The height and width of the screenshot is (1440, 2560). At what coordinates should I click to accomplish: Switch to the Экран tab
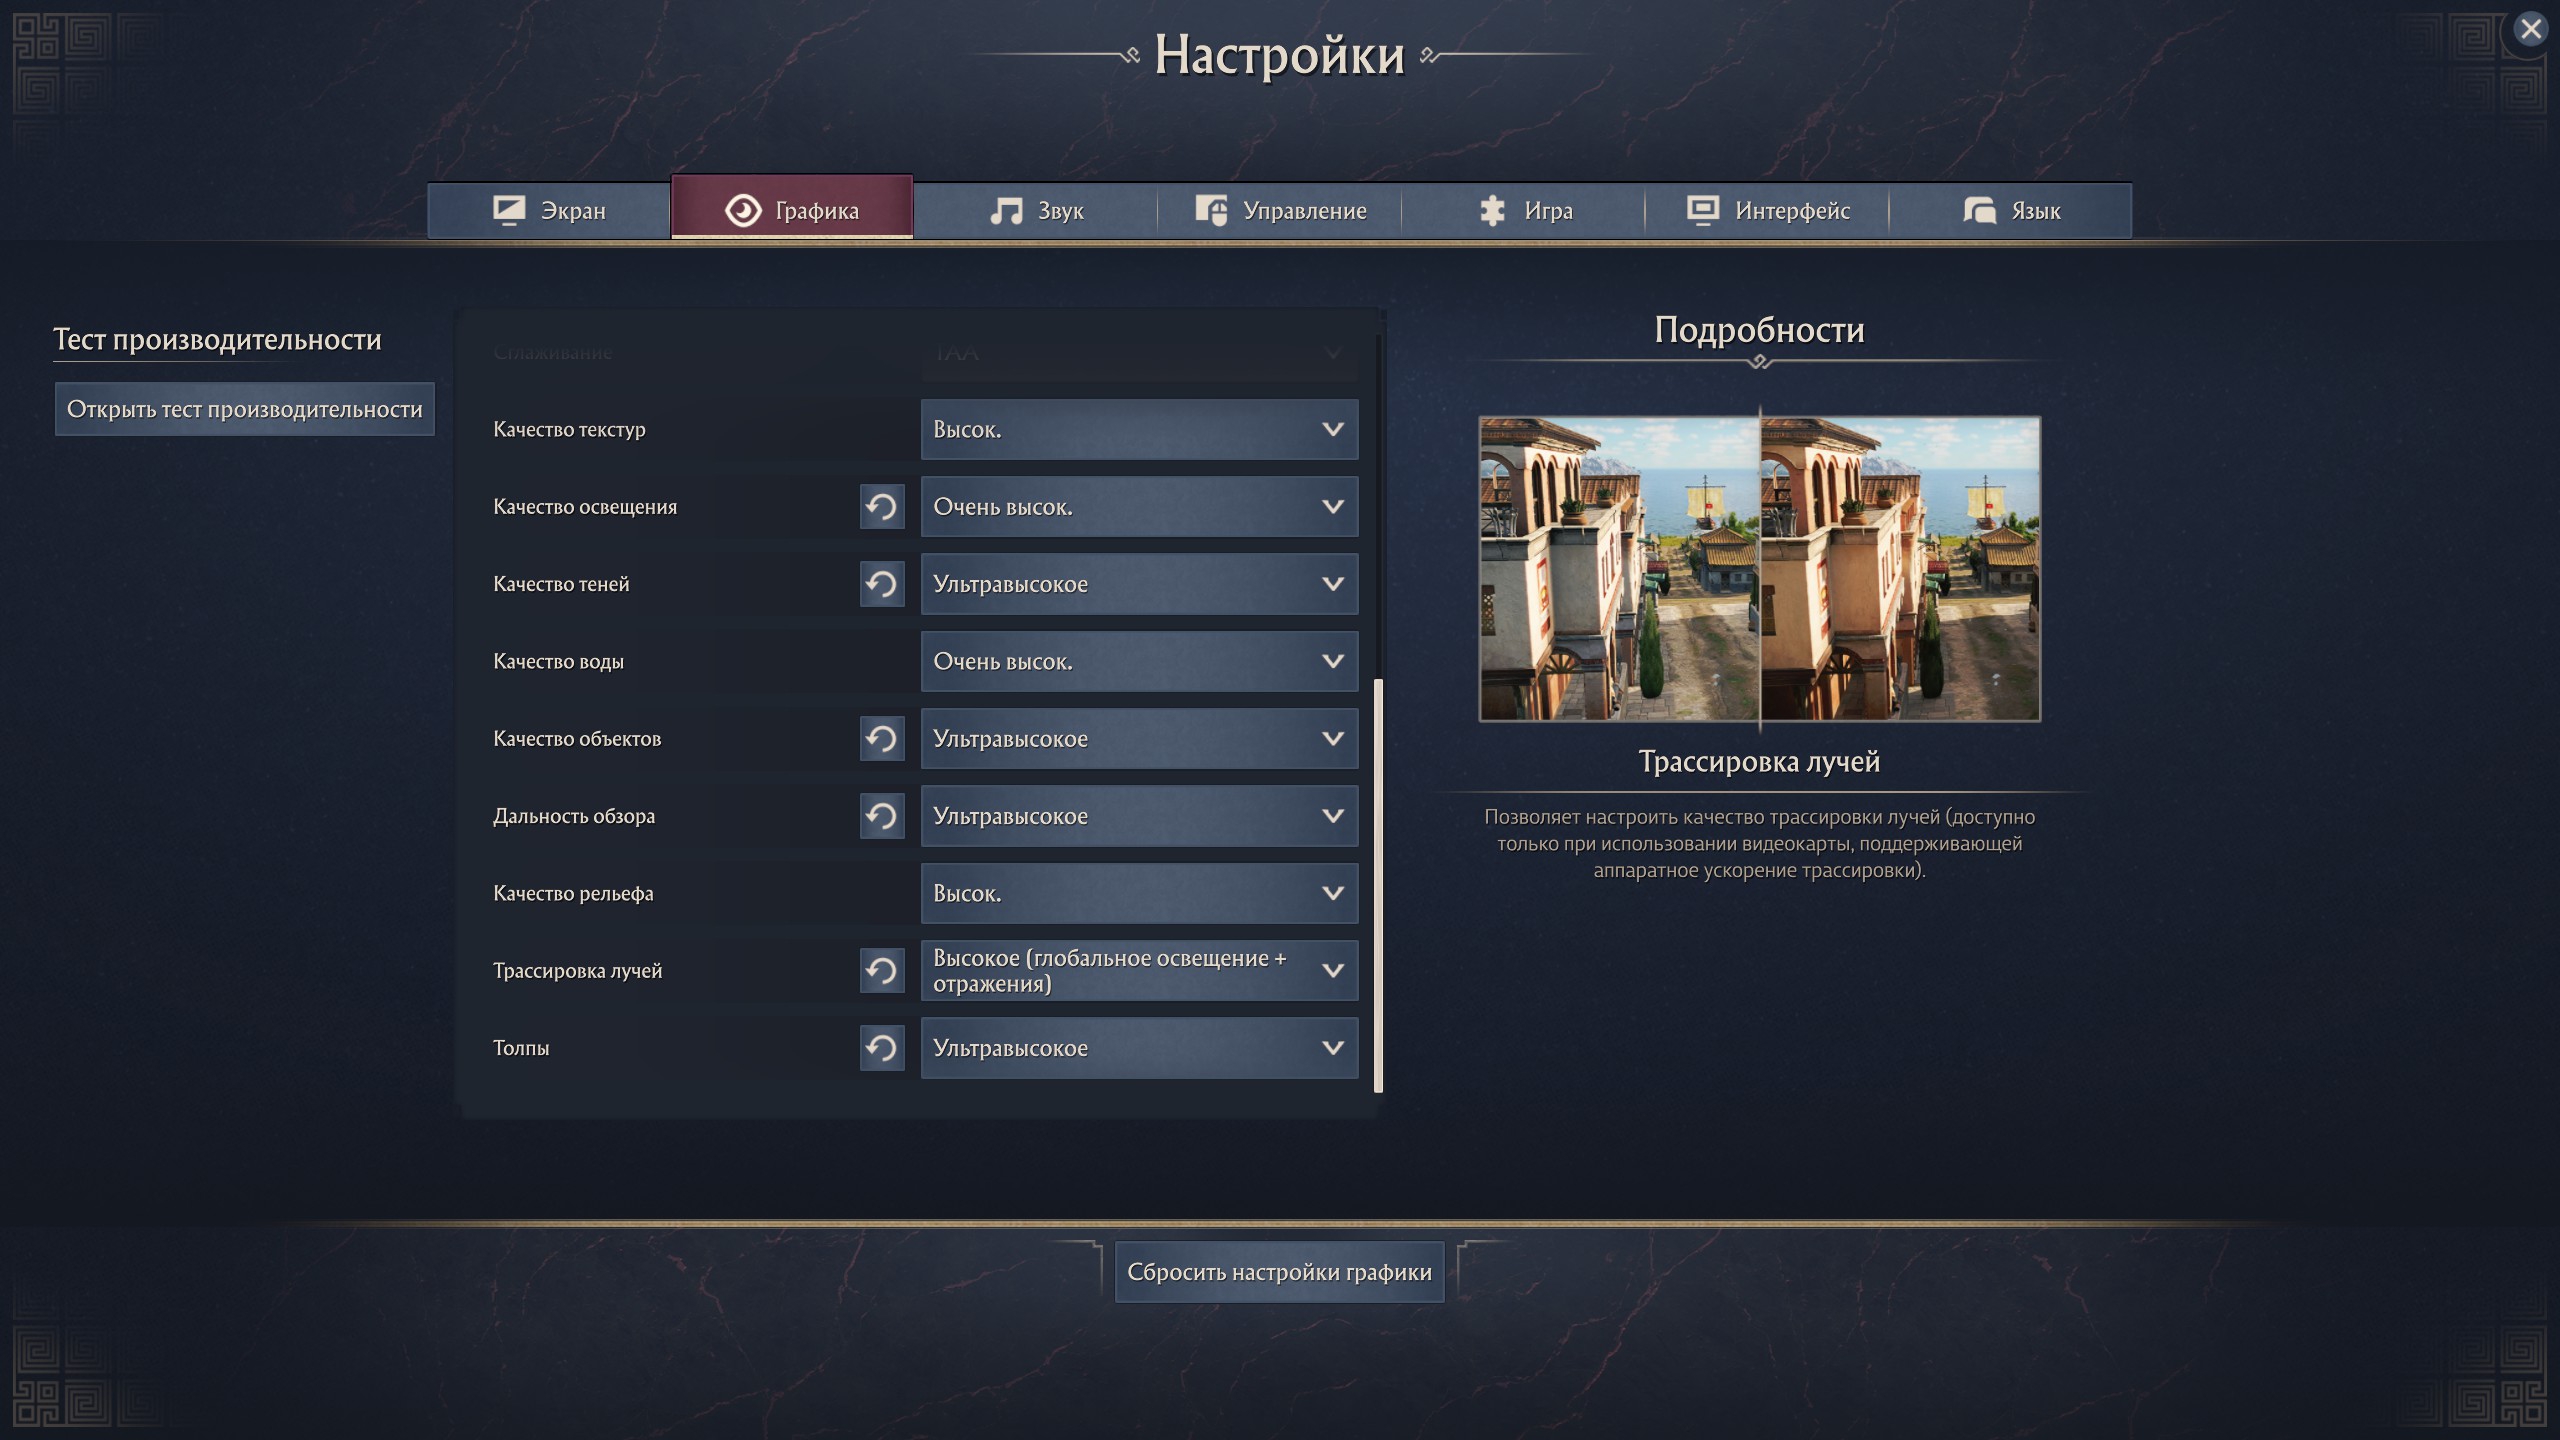point(549,211)
